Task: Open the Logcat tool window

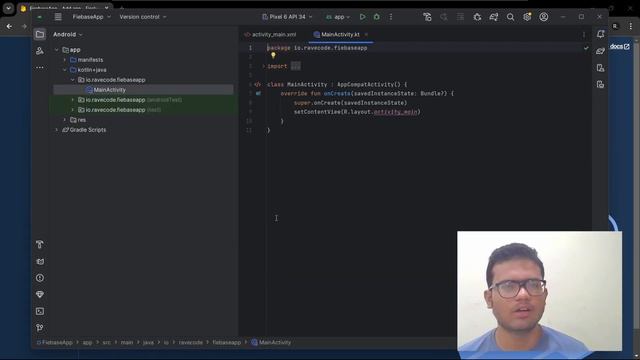Action: (40, 261)
